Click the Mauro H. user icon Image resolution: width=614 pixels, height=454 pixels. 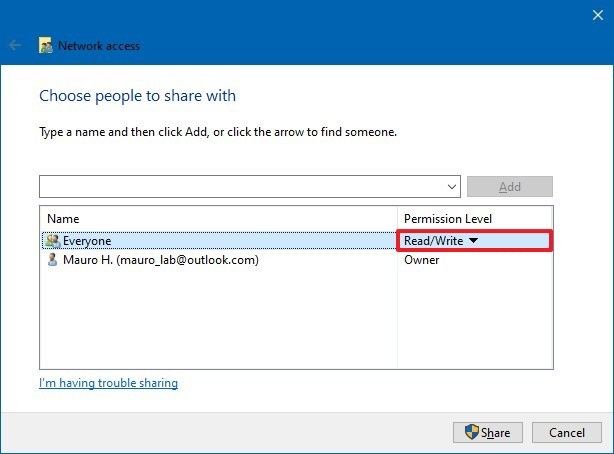click(x=52, y=260)
